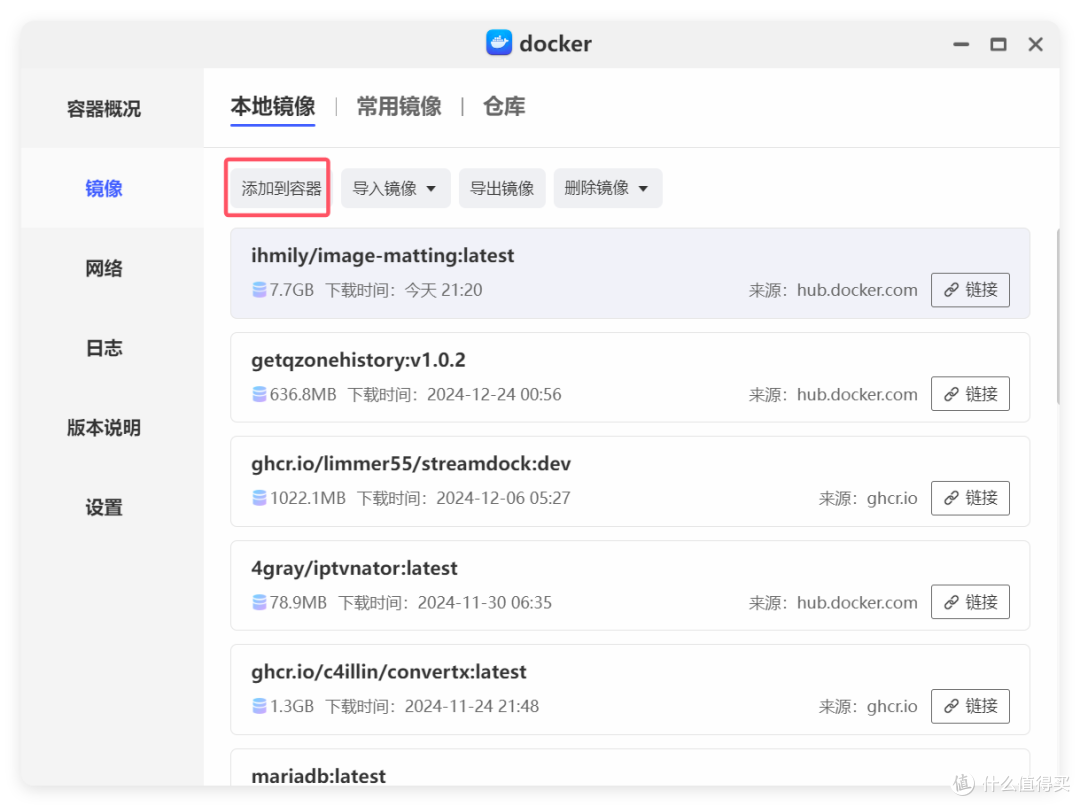The width and height of the screenshot is (1080, 806).
Task: Click download time 2024-11-24 21:48
Action: click(x=471, y=706)
